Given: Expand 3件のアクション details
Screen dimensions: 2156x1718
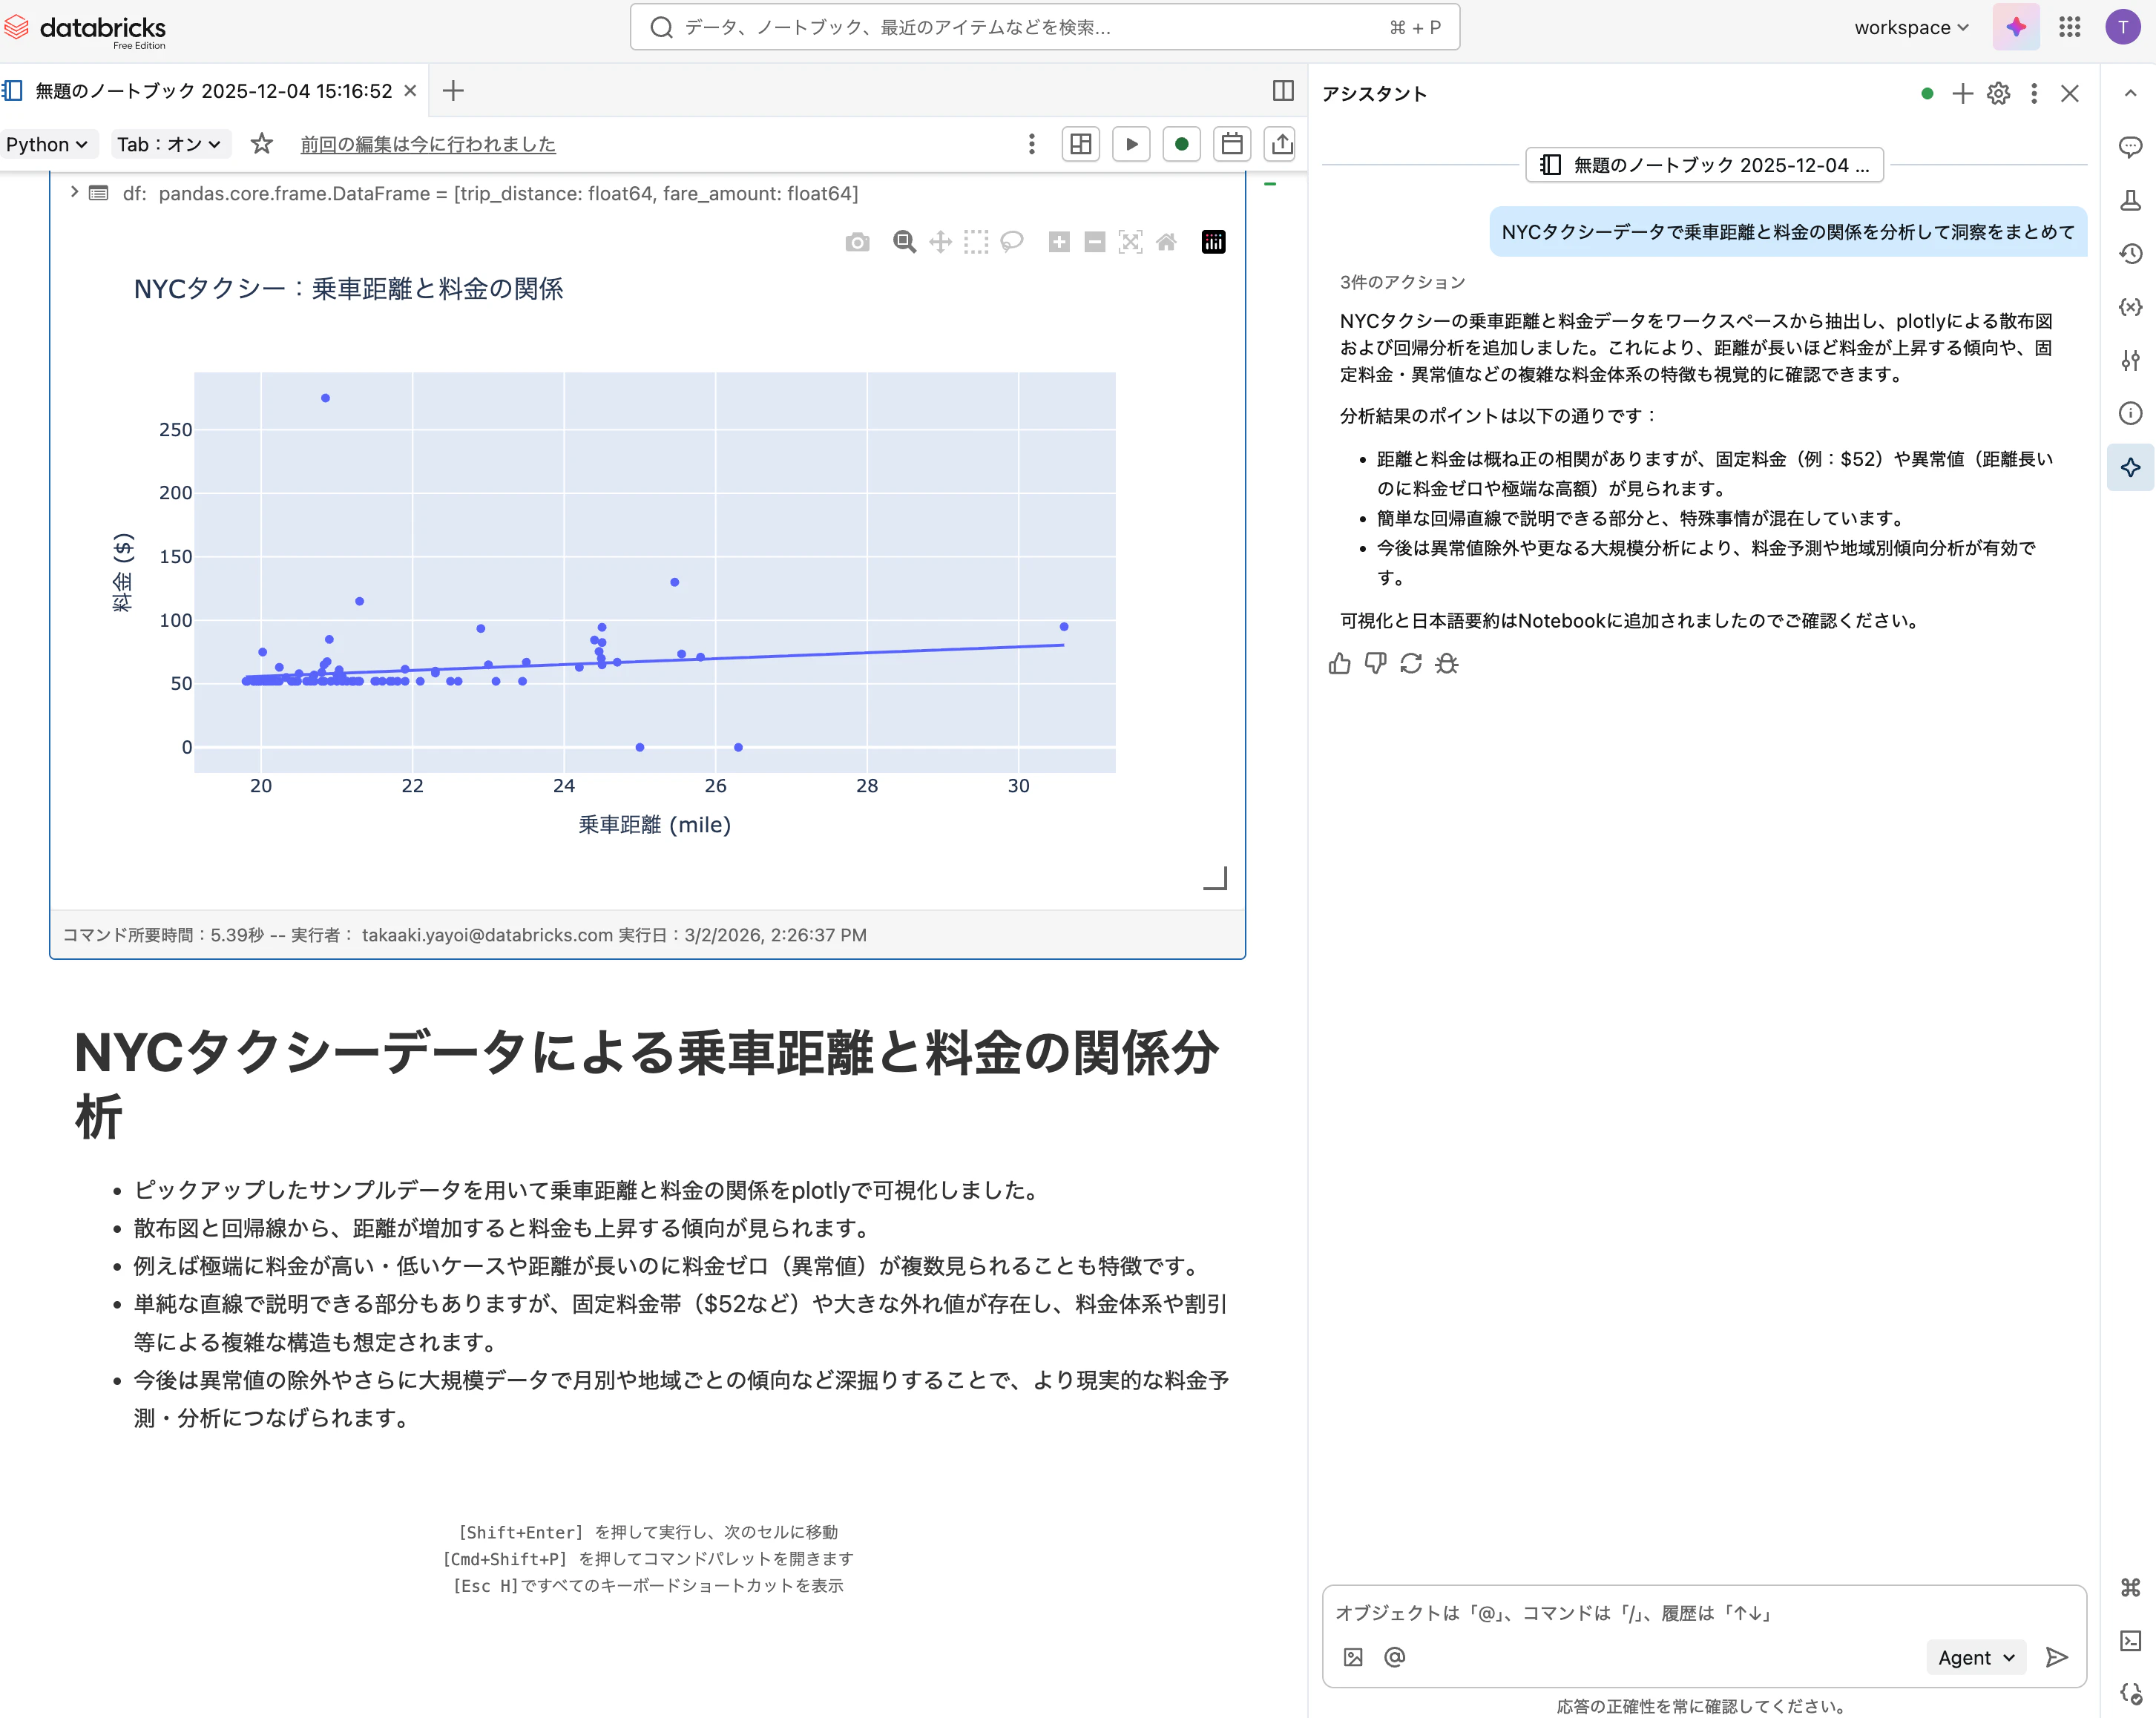Looking at the screenshot, I should pos(1402,282).
